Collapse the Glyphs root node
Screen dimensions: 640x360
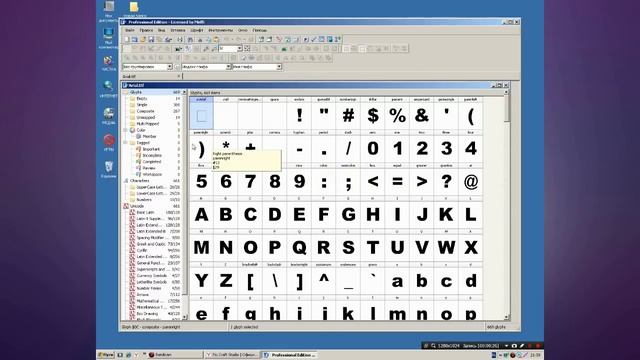pyautogui.click(x=126, y=92)
